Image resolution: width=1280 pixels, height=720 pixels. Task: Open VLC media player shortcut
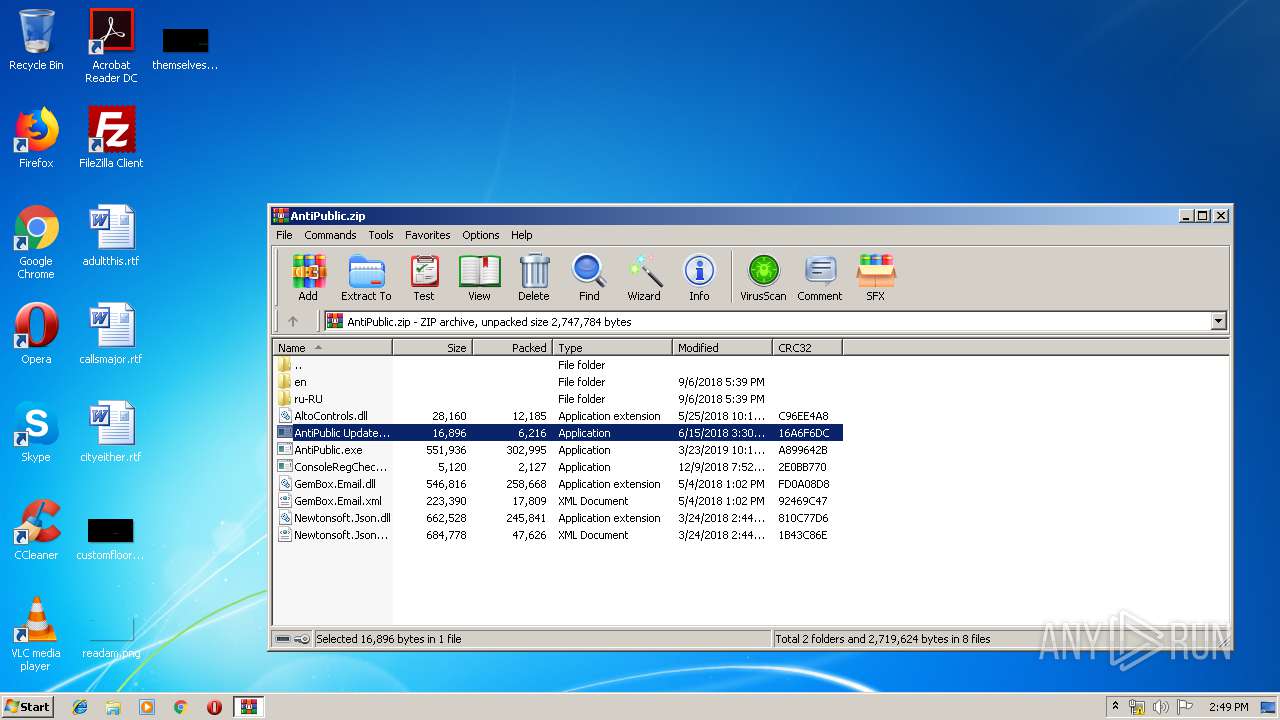click(x=36, y=634)
